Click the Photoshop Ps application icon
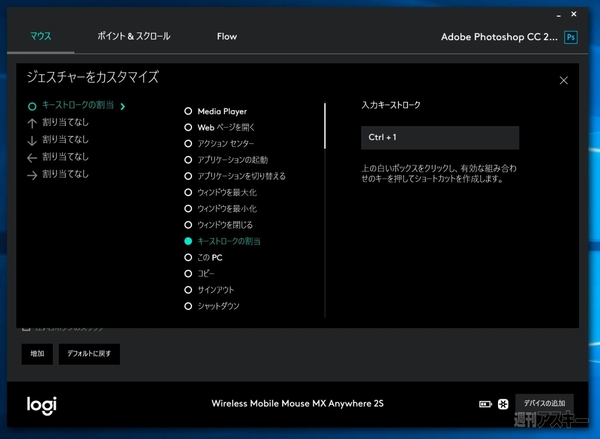 [571, 37]
